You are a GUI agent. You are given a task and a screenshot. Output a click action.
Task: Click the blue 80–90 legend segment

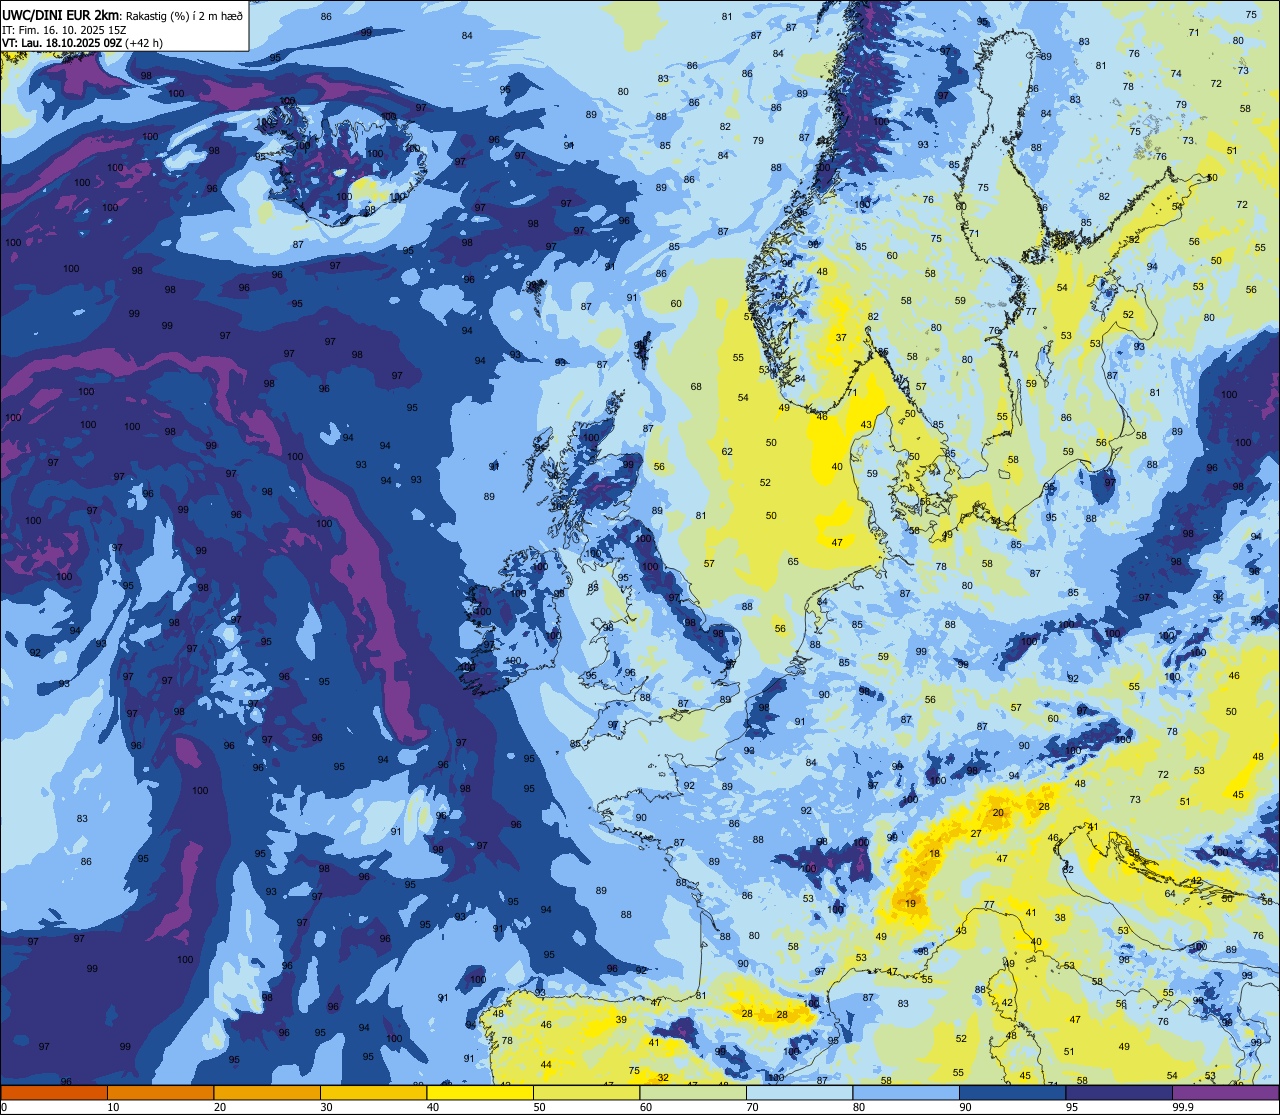click(906, 1092)
